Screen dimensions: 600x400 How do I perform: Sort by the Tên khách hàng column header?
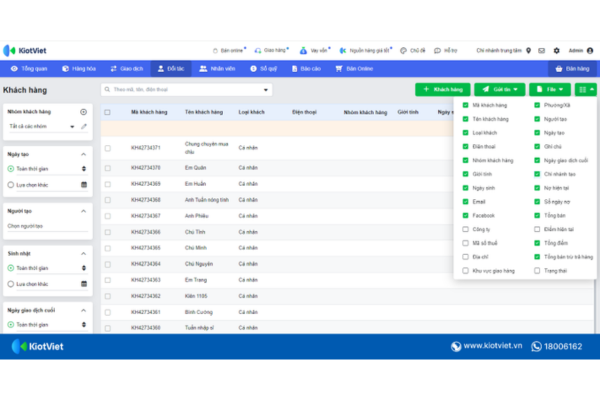[204, 112]
